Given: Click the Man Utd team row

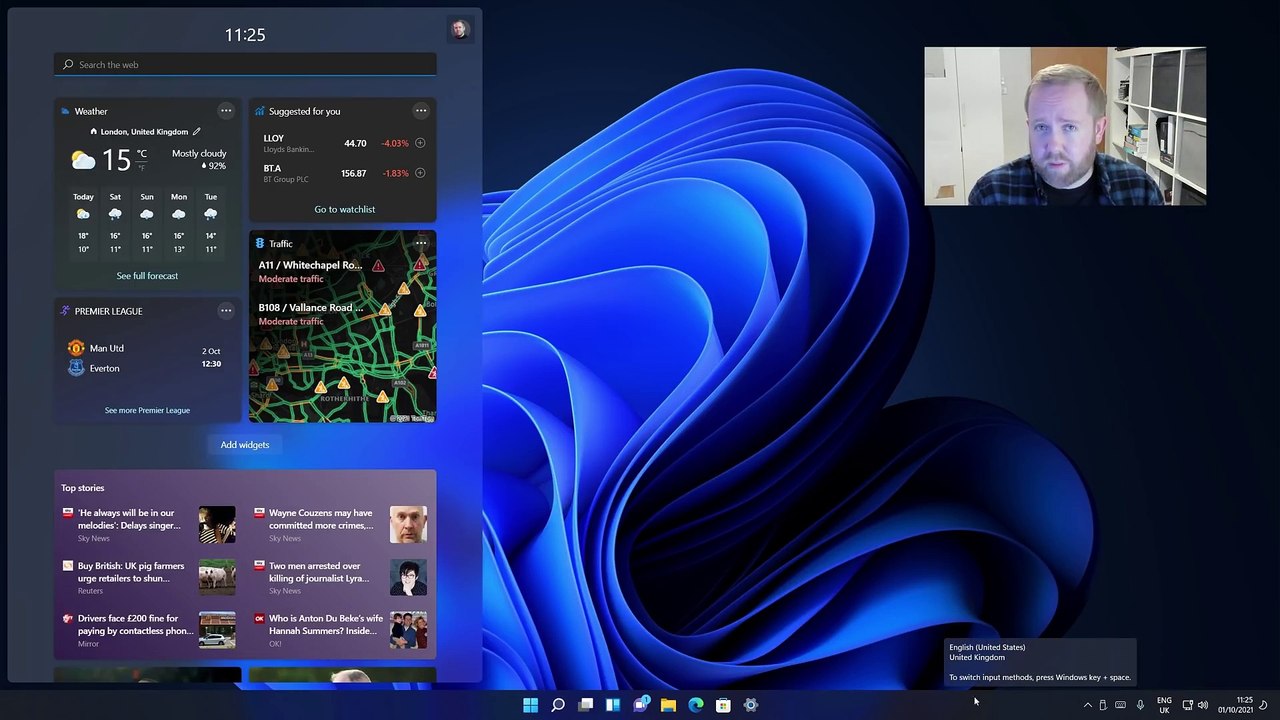Looking at the screenshot, I should click(96, 348).
